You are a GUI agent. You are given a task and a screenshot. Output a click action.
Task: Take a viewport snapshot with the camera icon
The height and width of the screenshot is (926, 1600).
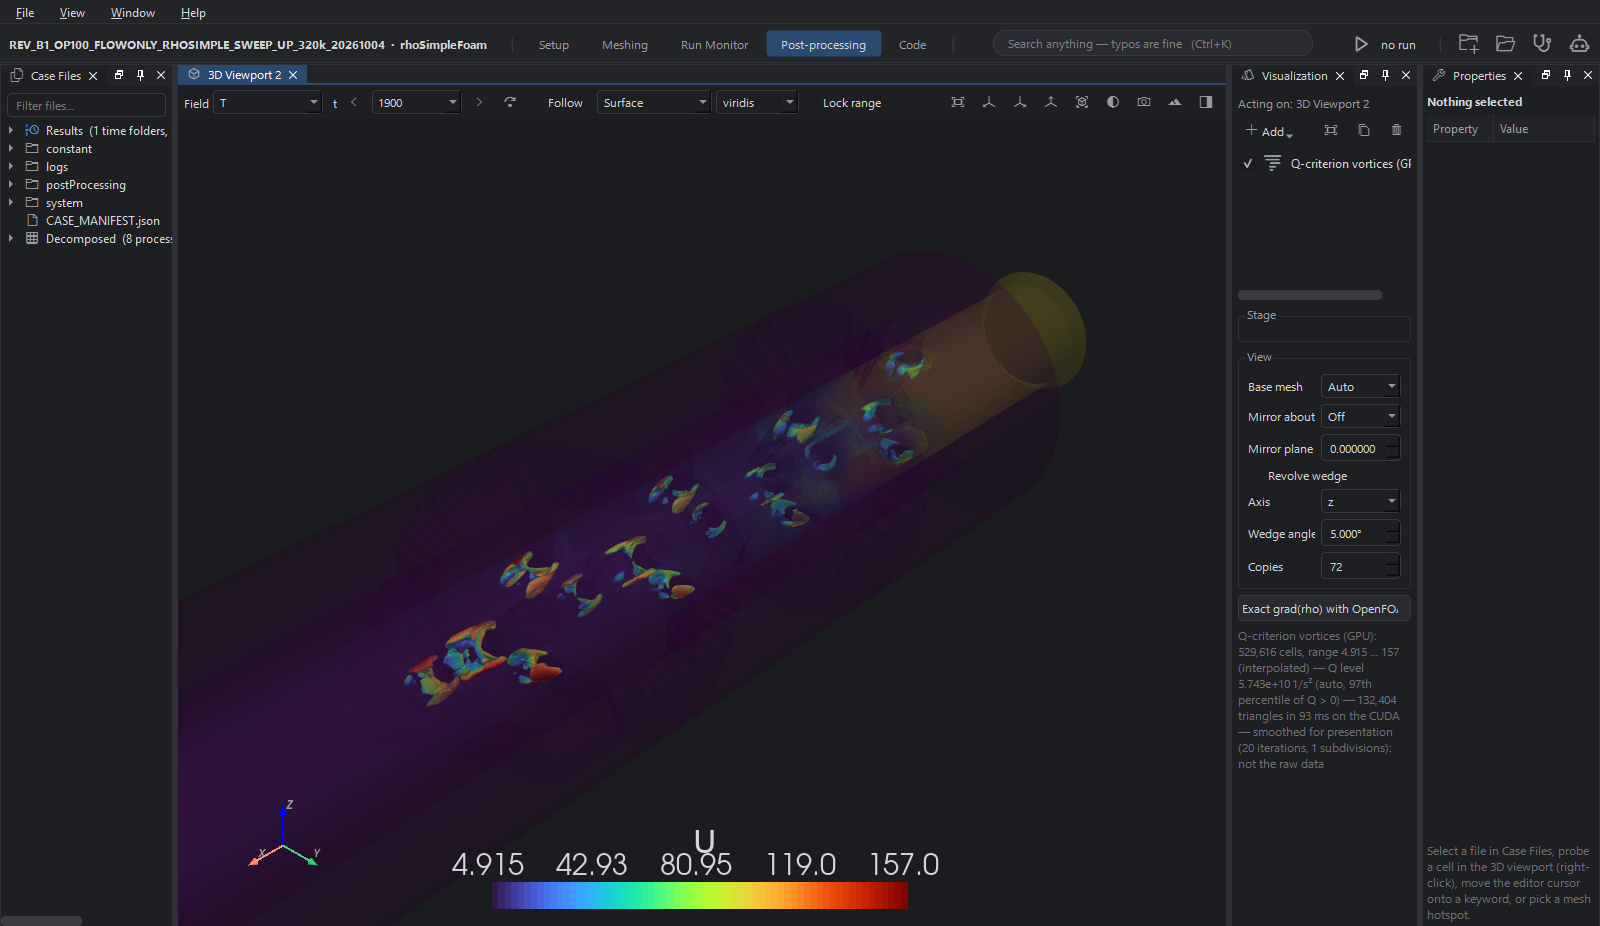[x=1144, y=102]
